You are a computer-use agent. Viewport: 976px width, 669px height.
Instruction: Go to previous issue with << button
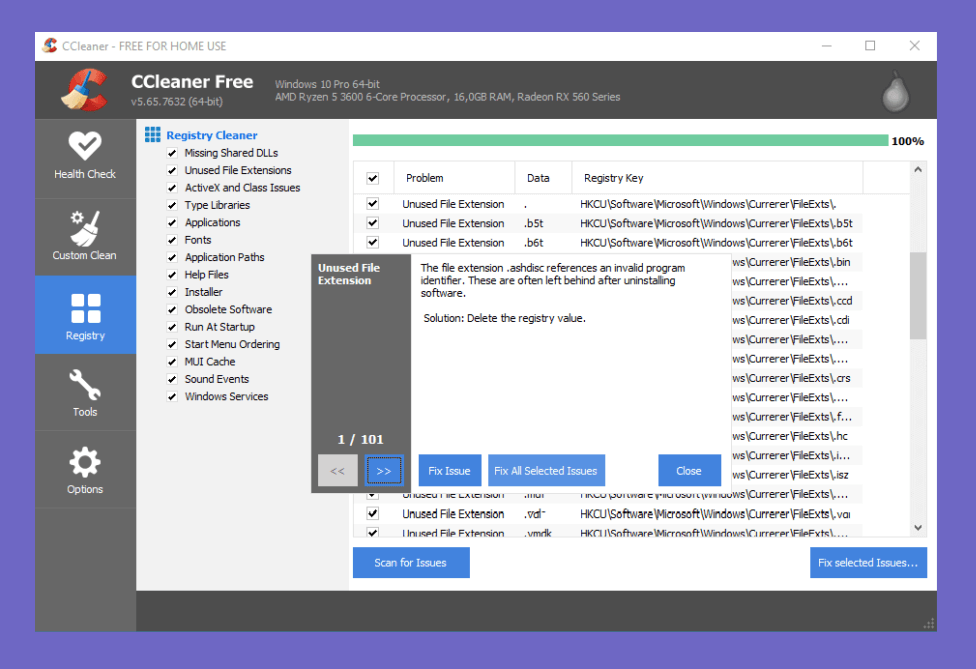(337, 470)
